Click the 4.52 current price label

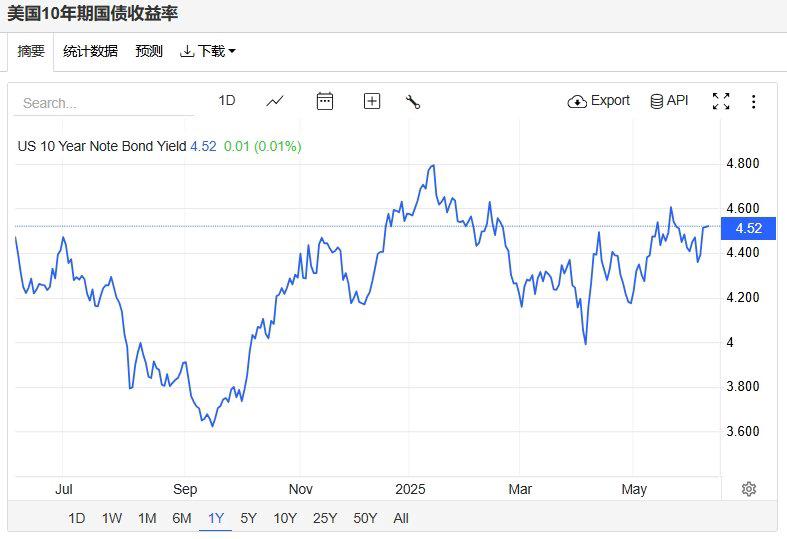pyautogui.click(x=748, y=228)
